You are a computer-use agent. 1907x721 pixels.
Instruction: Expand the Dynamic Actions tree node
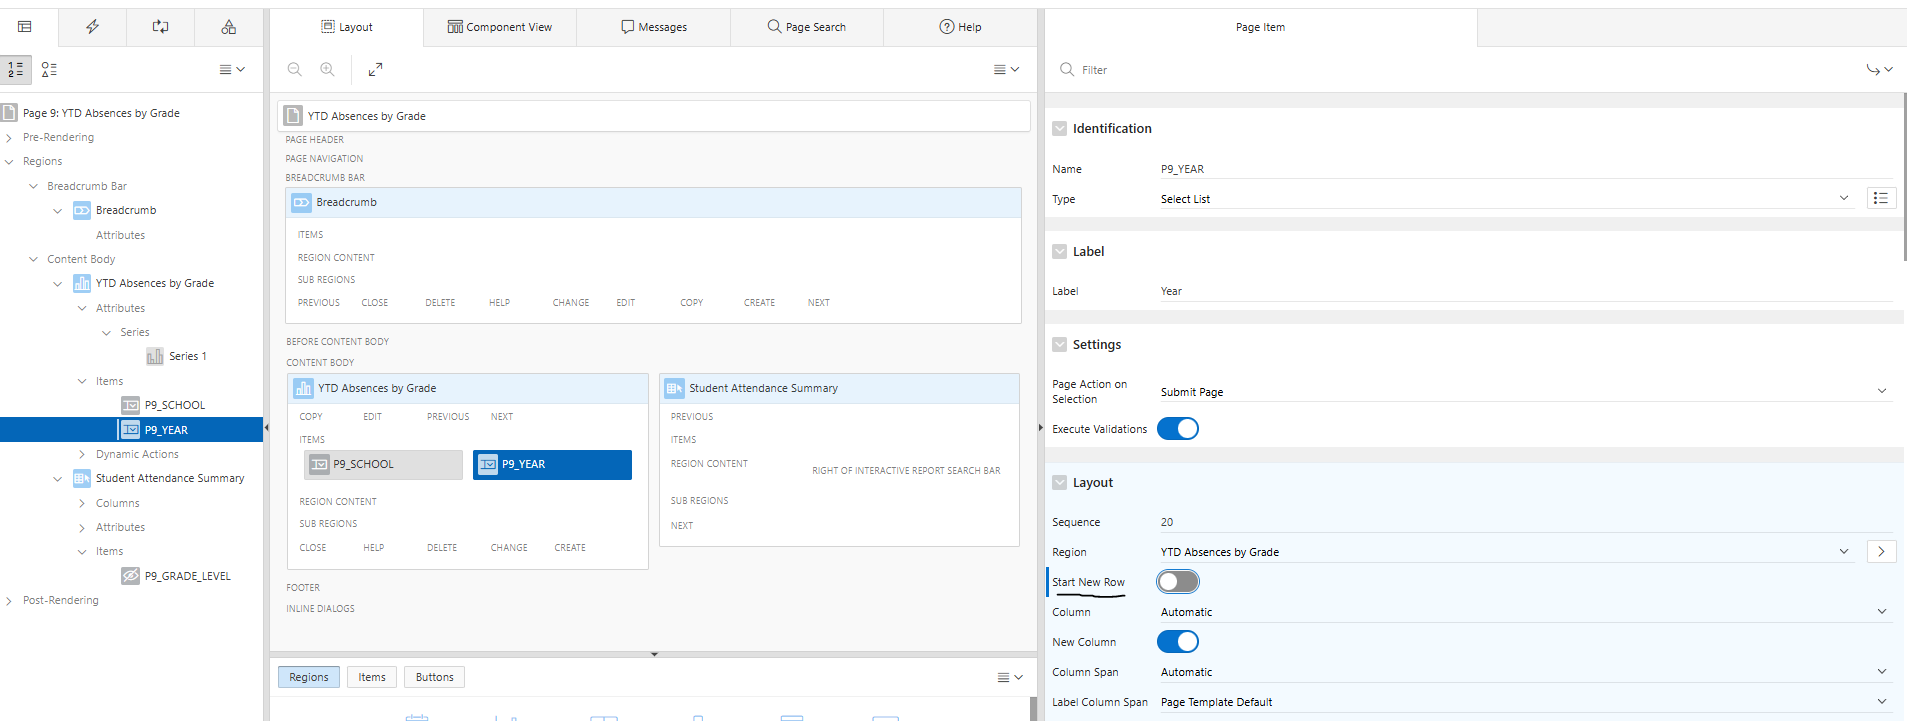[82, 454]
